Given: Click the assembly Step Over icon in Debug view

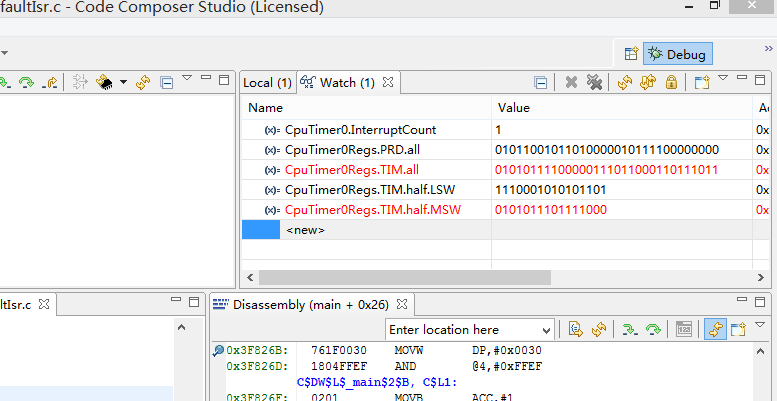Looking at the screenshot, I should coord(26,82).
